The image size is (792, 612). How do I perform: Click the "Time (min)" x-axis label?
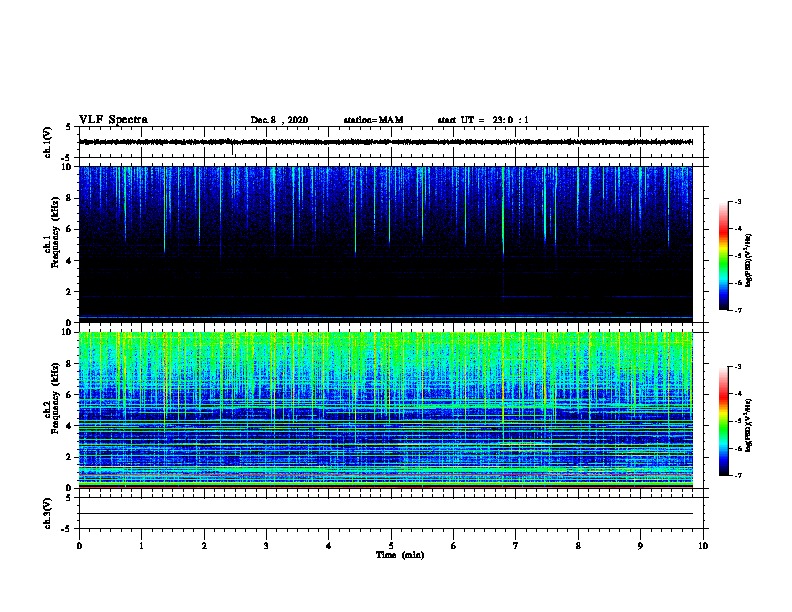click(400, 555)
